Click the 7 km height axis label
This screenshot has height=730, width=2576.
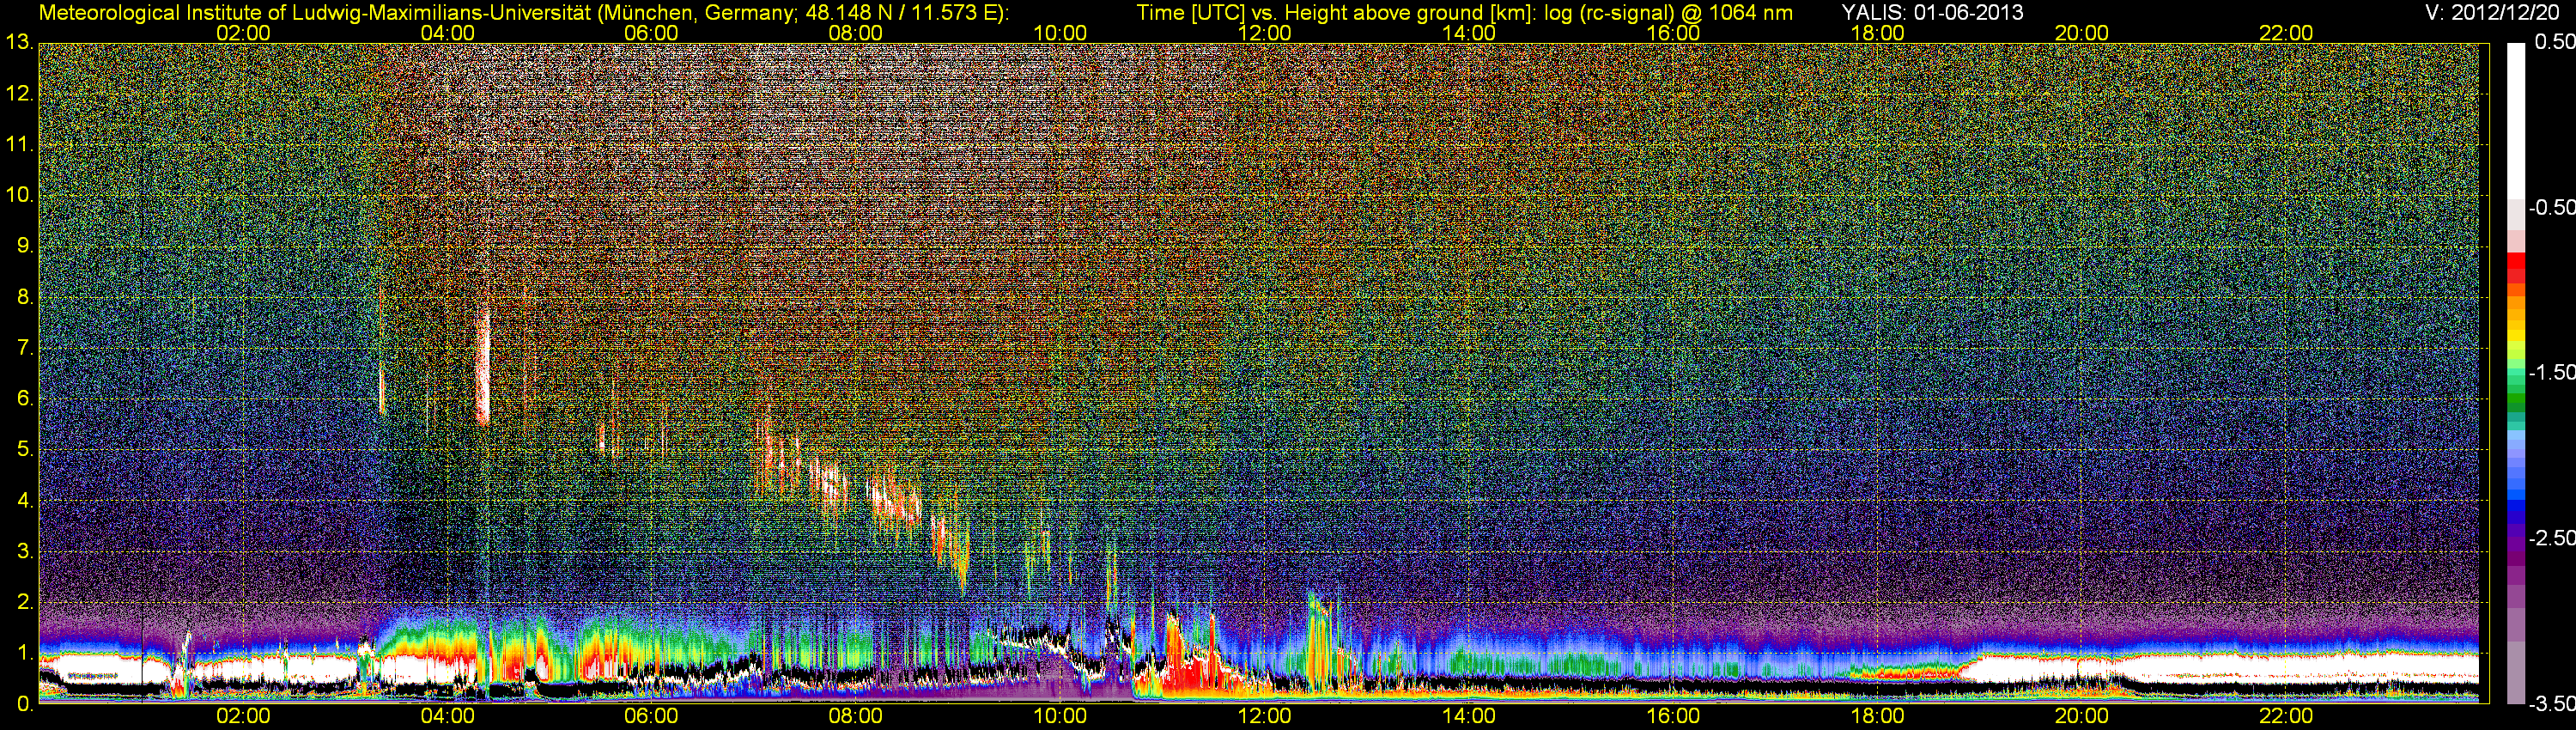click(x=24, y=348)
